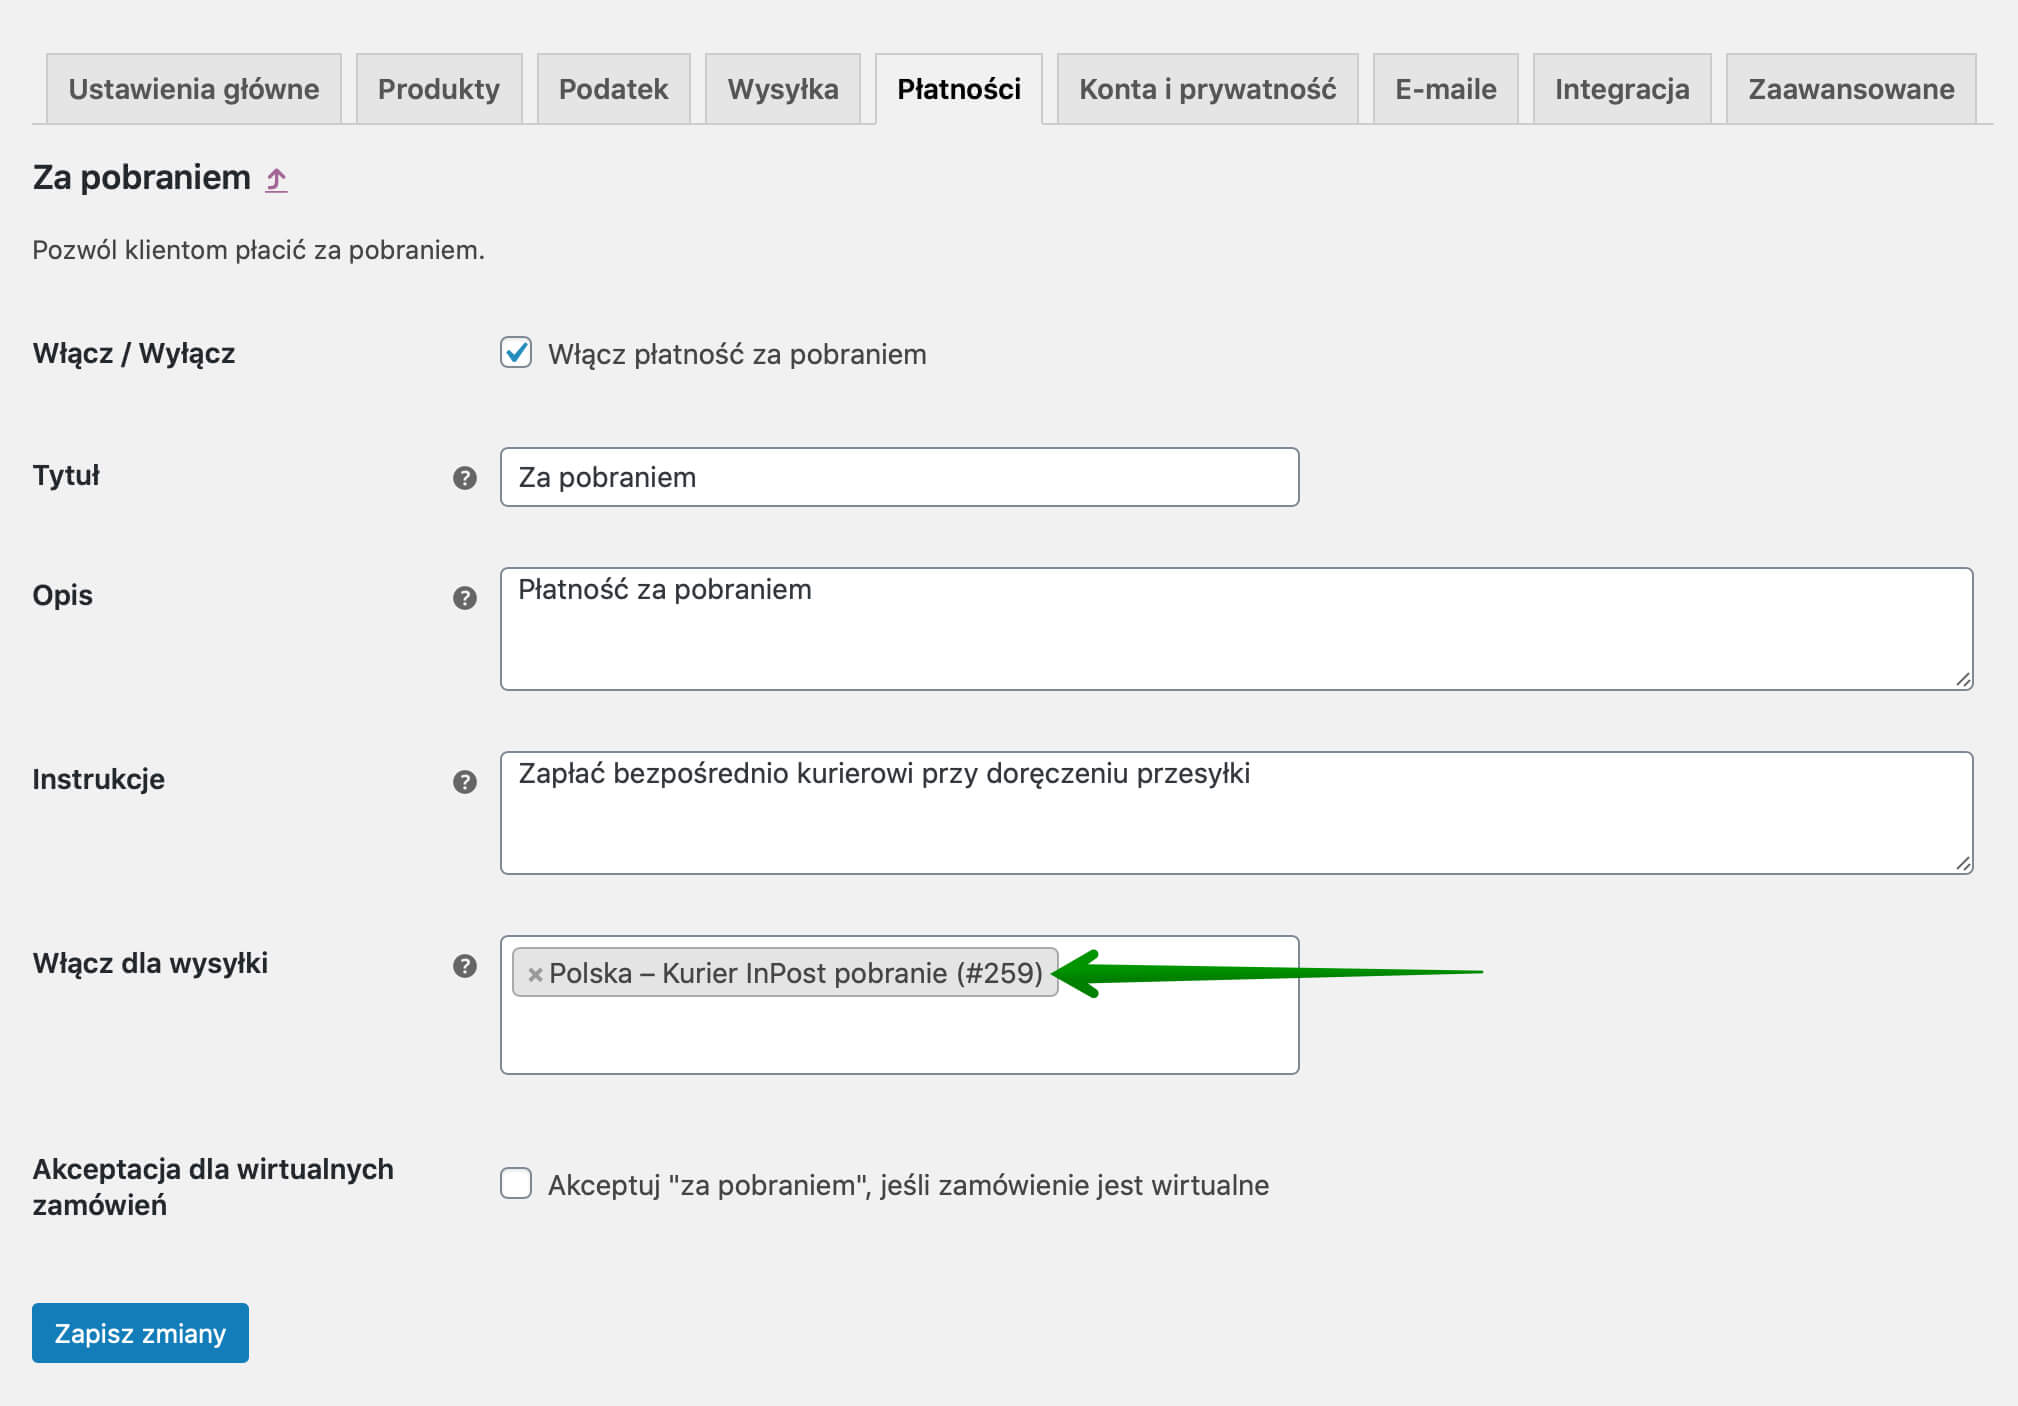Open the E-maile tab
Viewport: 2018px width, 1406px height.
(x=1445, y=89)
